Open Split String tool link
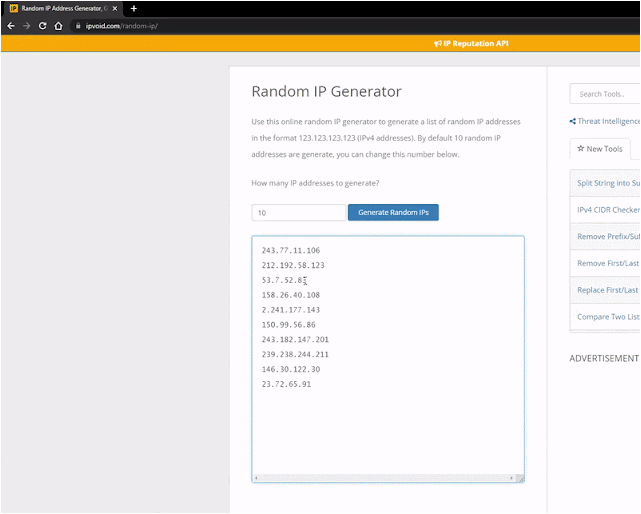641x514 pixels. (608, 183)
